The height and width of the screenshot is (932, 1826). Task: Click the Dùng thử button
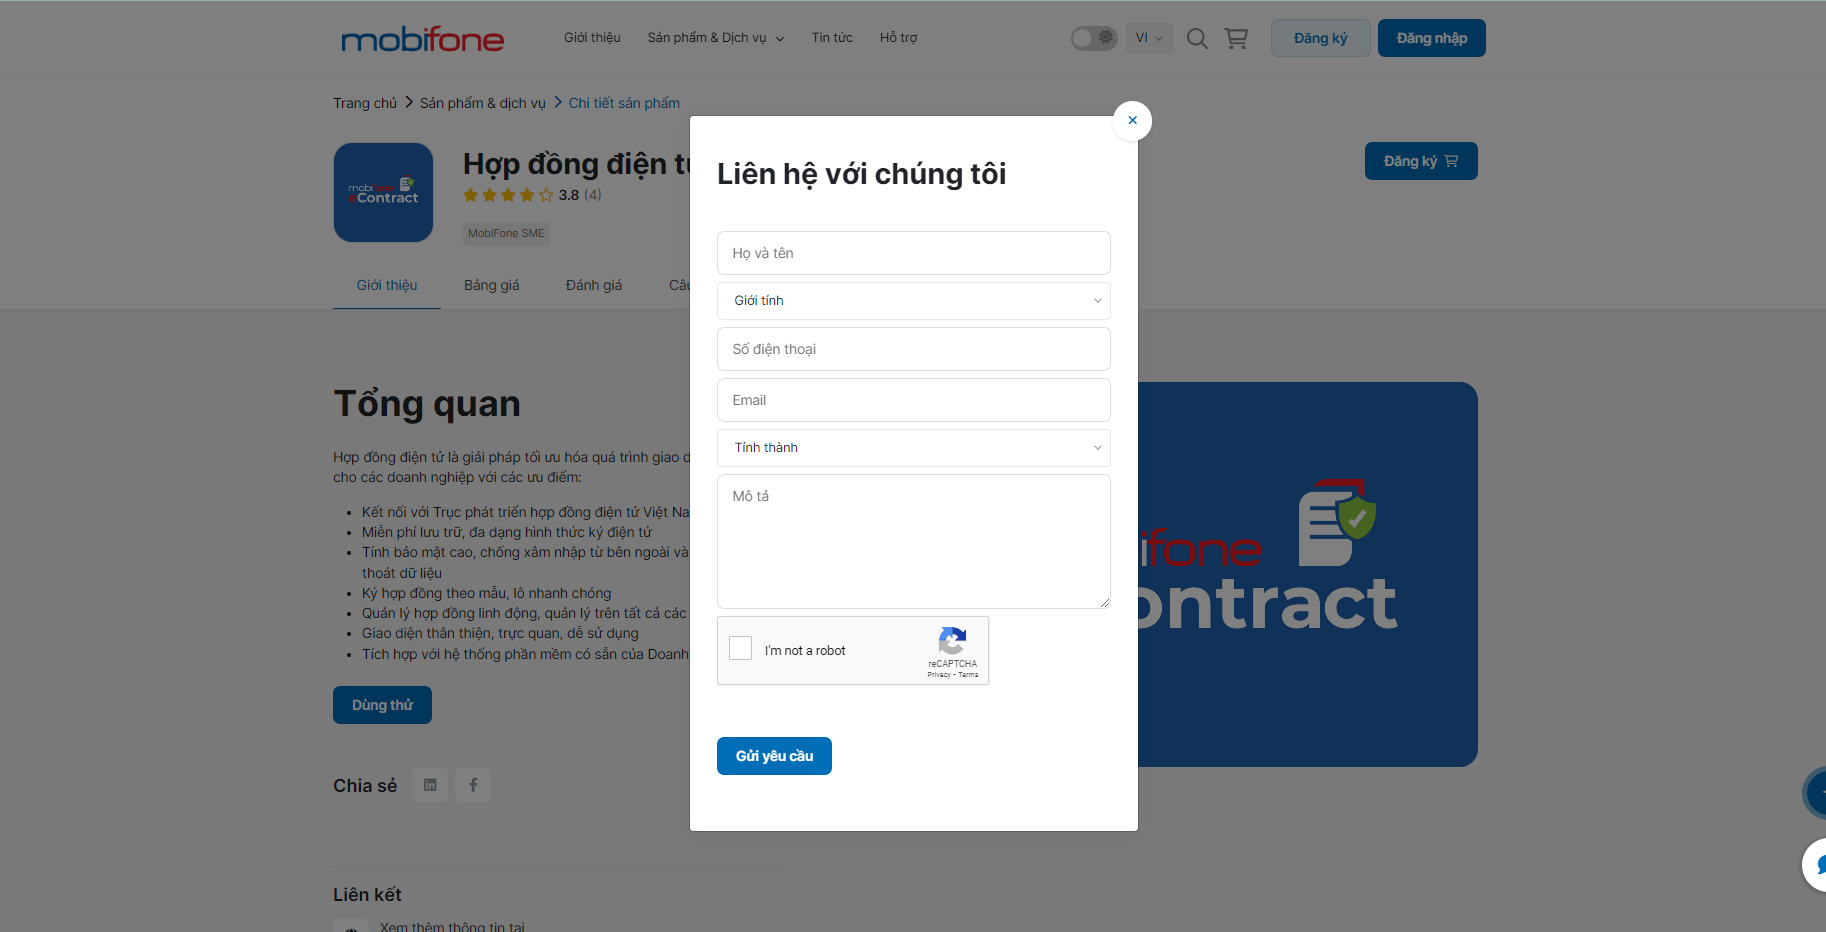(382, 705)
